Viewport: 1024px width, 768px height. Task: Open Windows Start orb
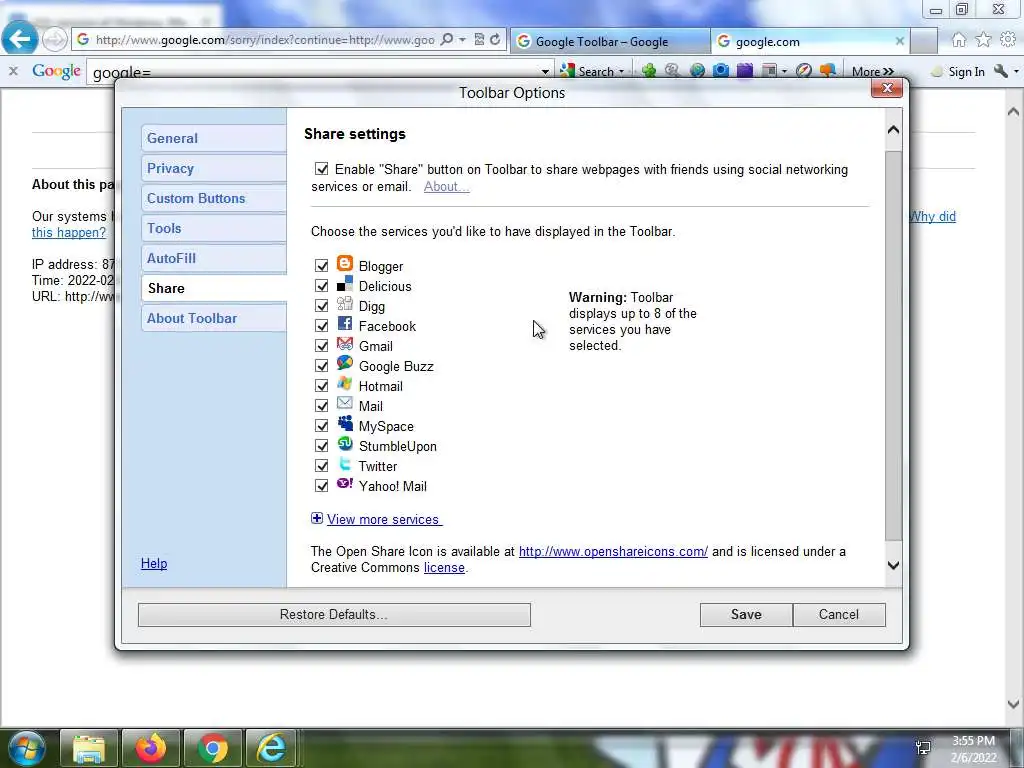pos(25,748)
